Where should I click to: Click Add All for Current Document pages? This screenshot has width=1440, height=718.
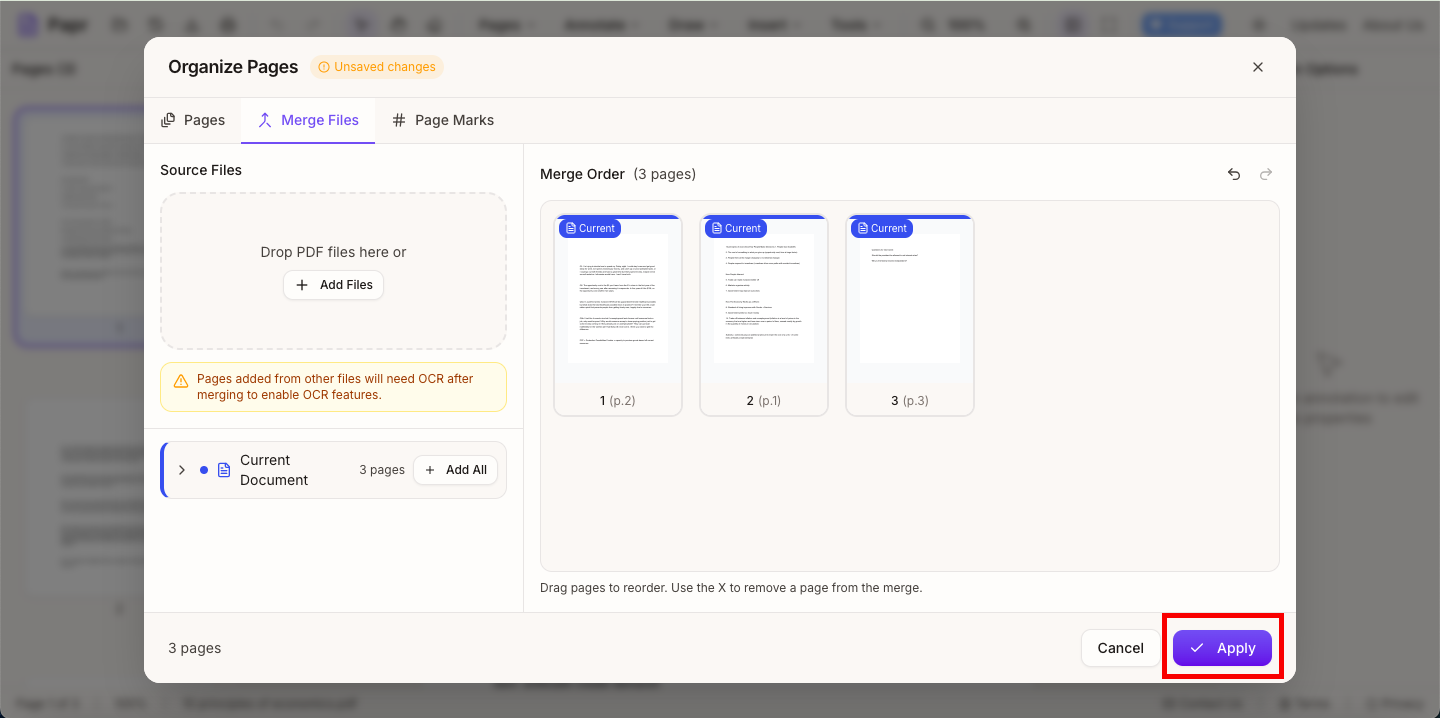point(455,469)
